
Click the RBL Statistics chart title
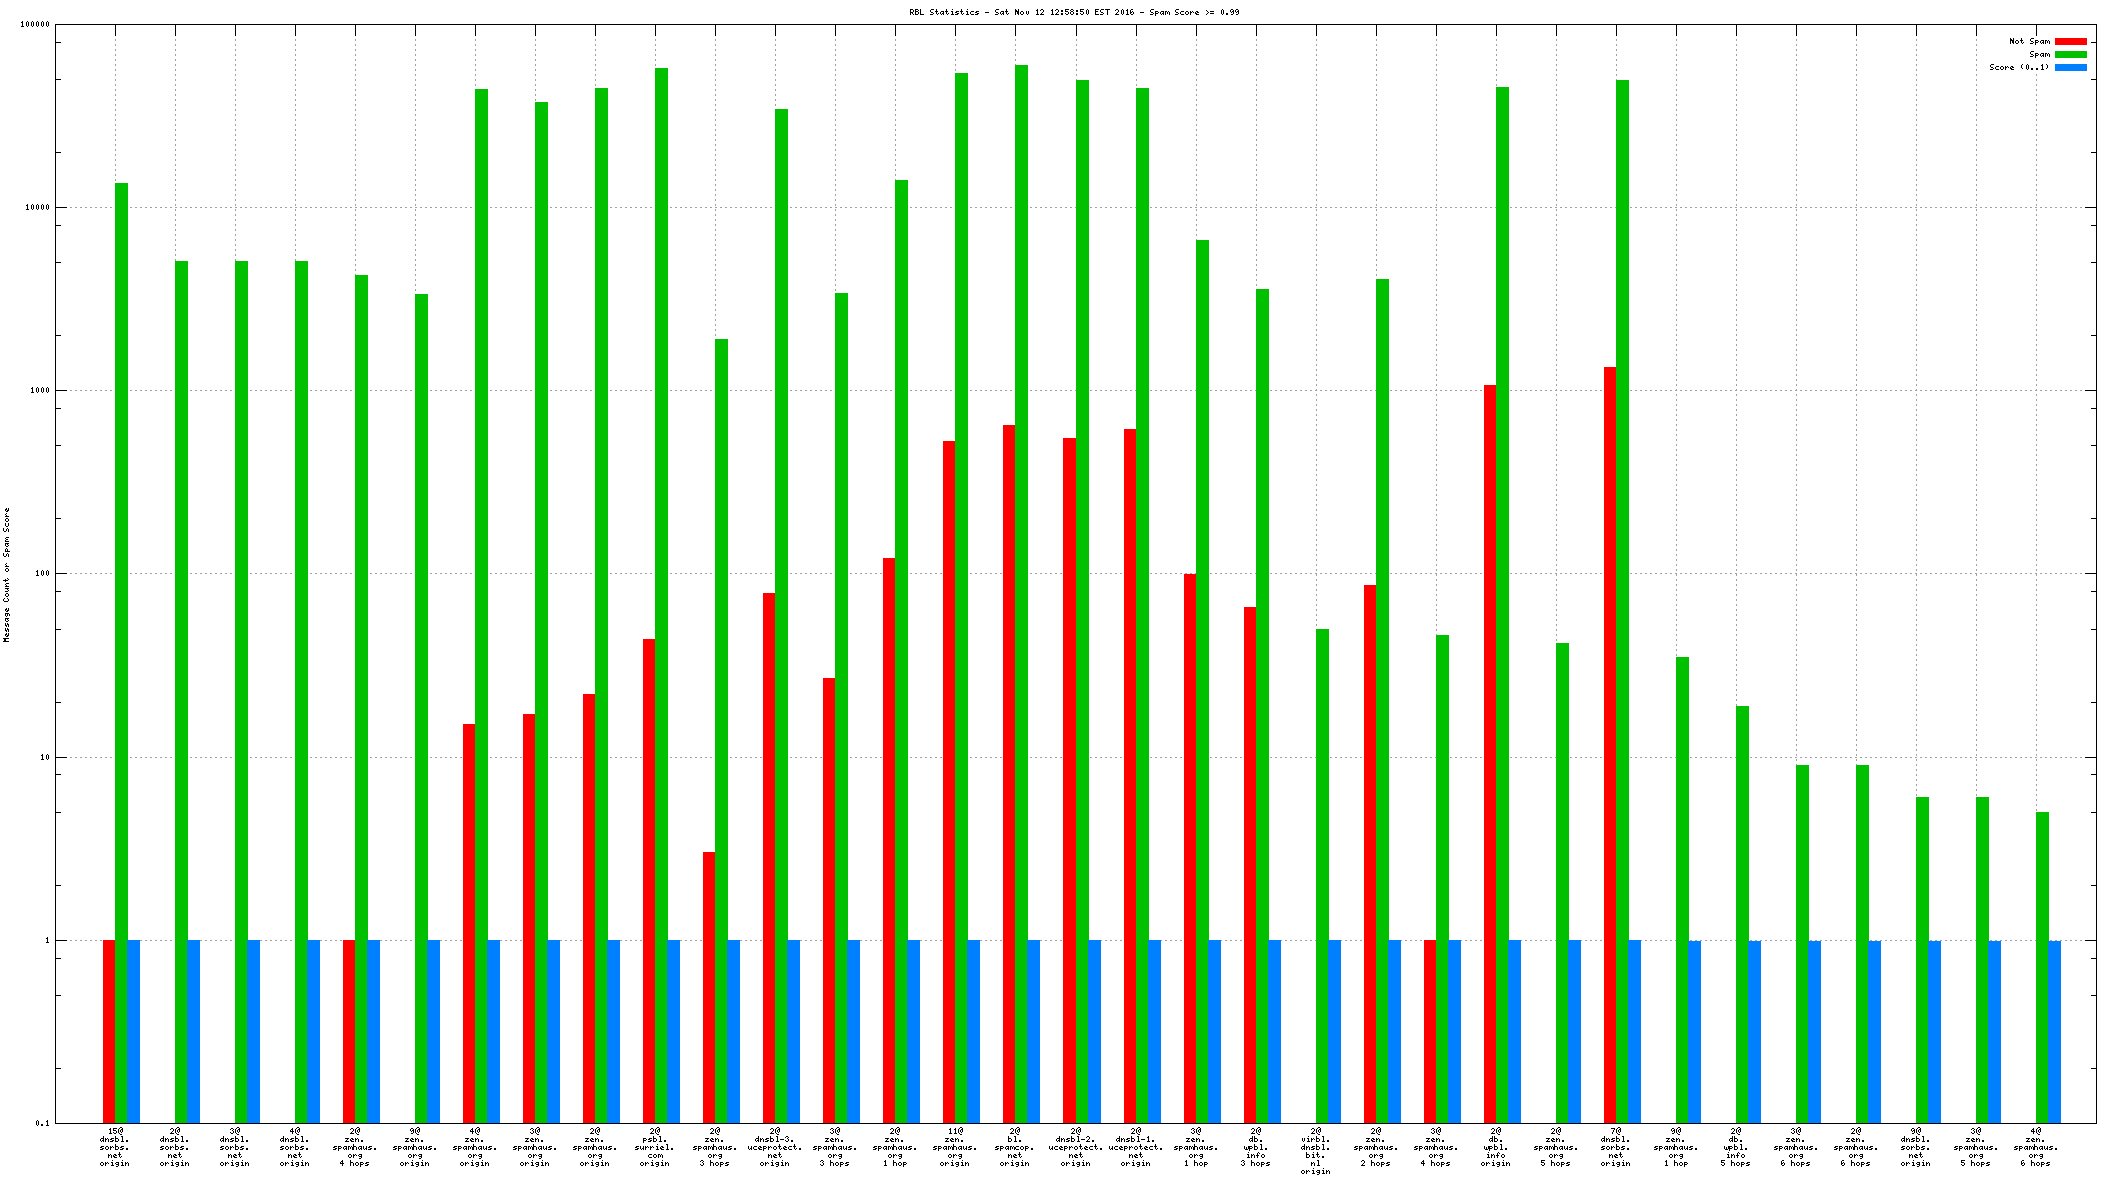pyautogui.click(x=1074, y=12)
